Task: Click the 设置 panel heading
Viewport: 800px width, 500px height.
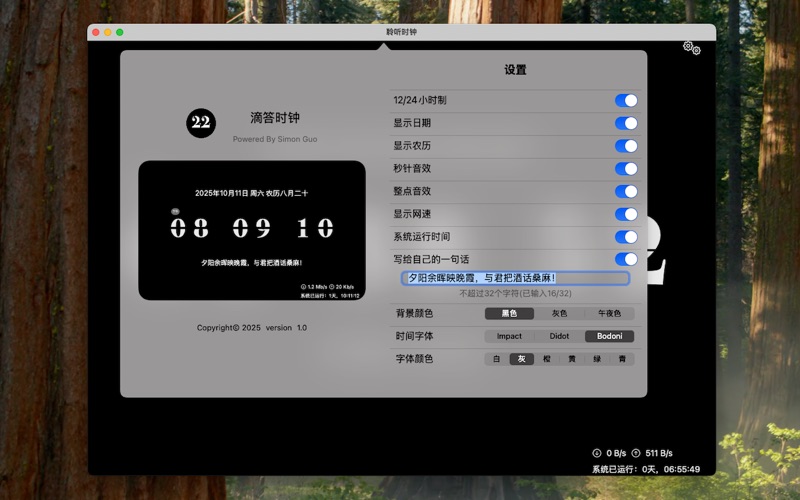Action: (x=515, y=70)
